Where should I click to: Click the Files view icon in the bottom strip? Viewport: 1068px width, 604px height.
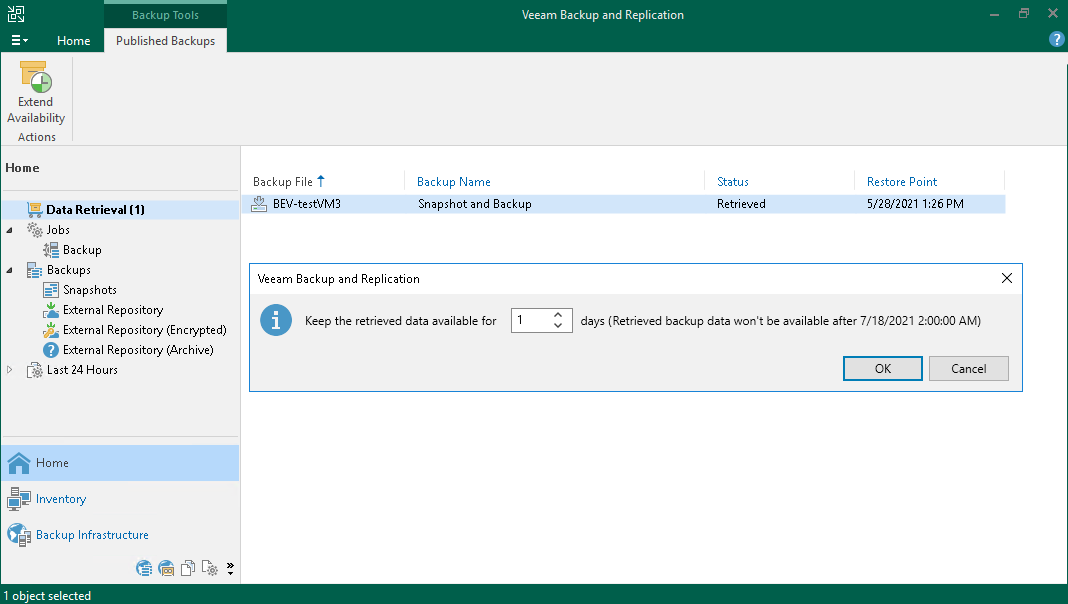pyautogui.click(x=187, y=569)
